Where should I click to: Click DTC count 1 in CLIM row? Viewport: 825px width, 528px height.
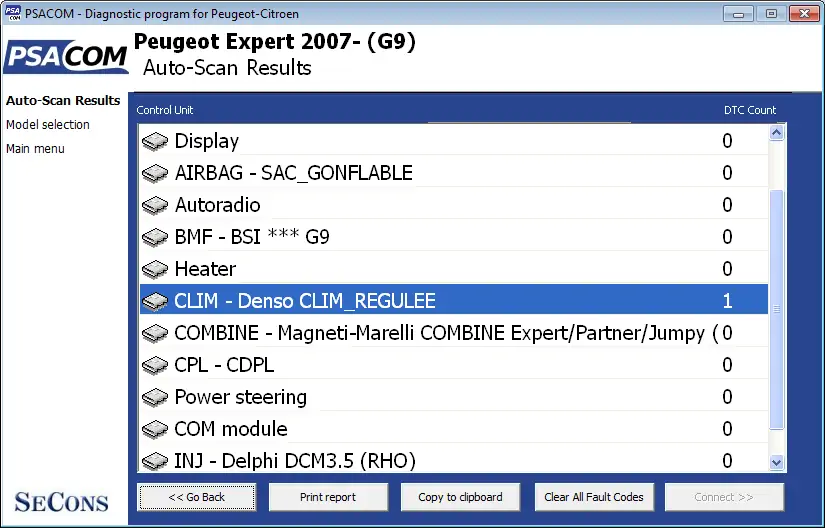tap(727, 301)
